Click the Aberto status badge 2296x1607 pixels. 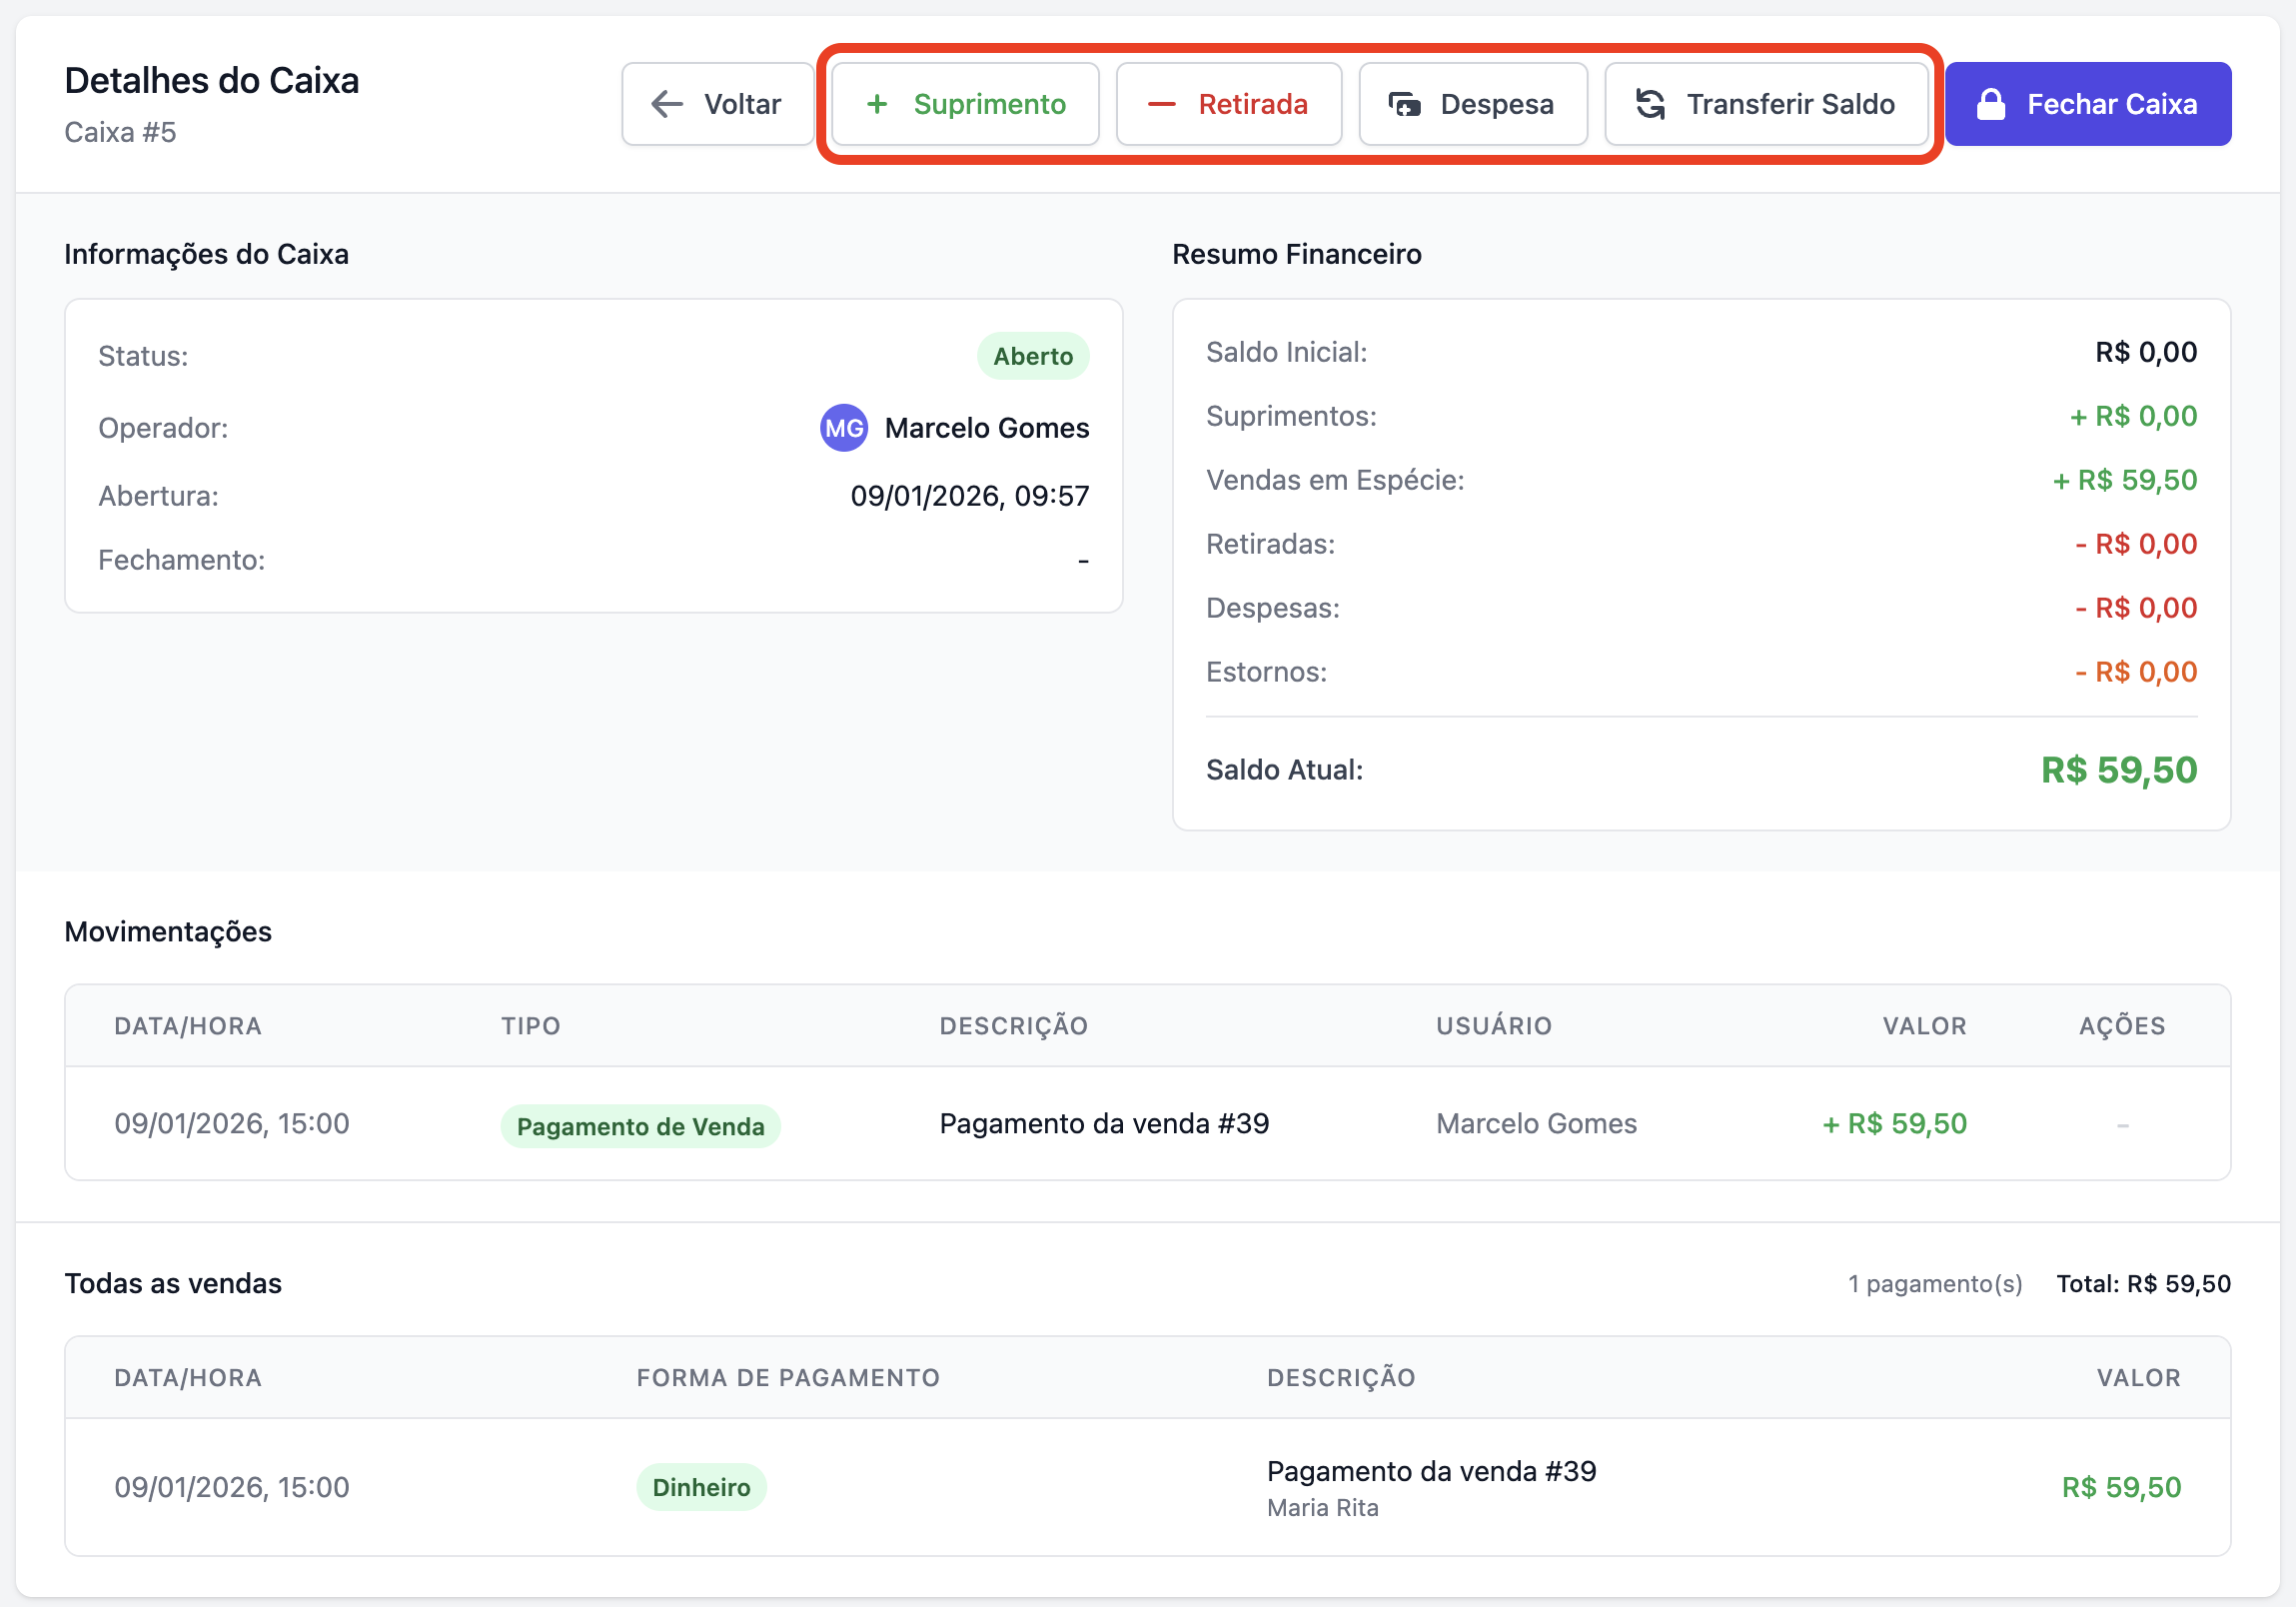tap(1033, 356)
